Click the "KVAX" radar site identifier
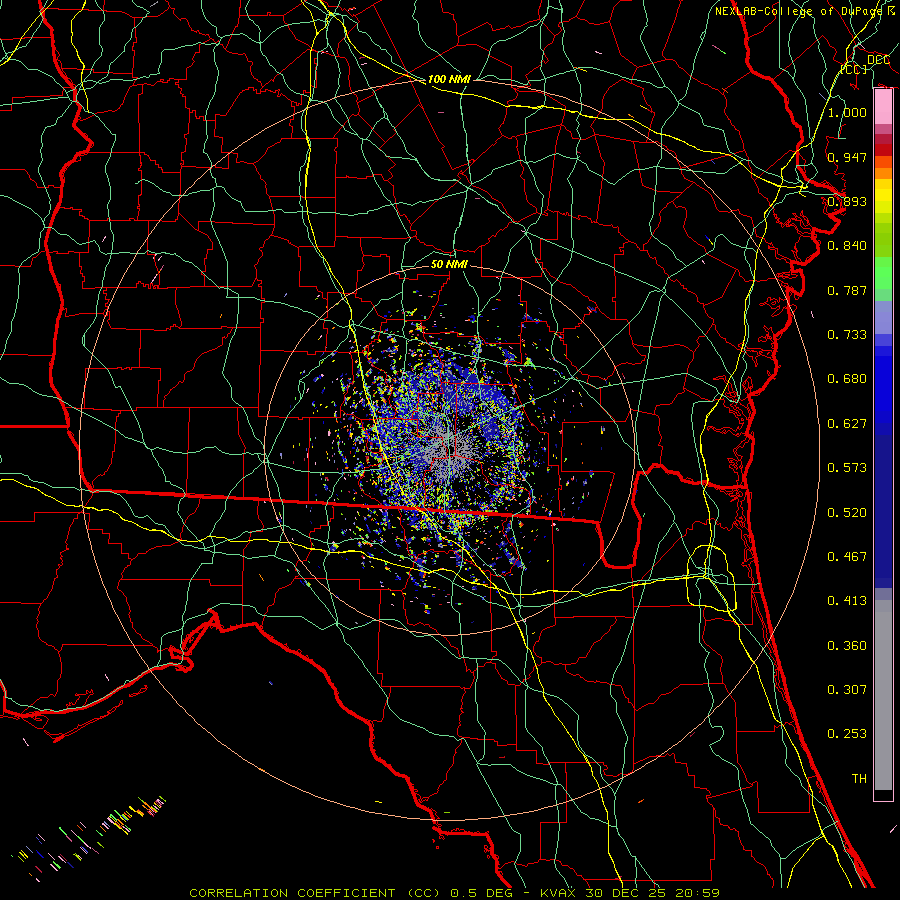 click(560, 893)
